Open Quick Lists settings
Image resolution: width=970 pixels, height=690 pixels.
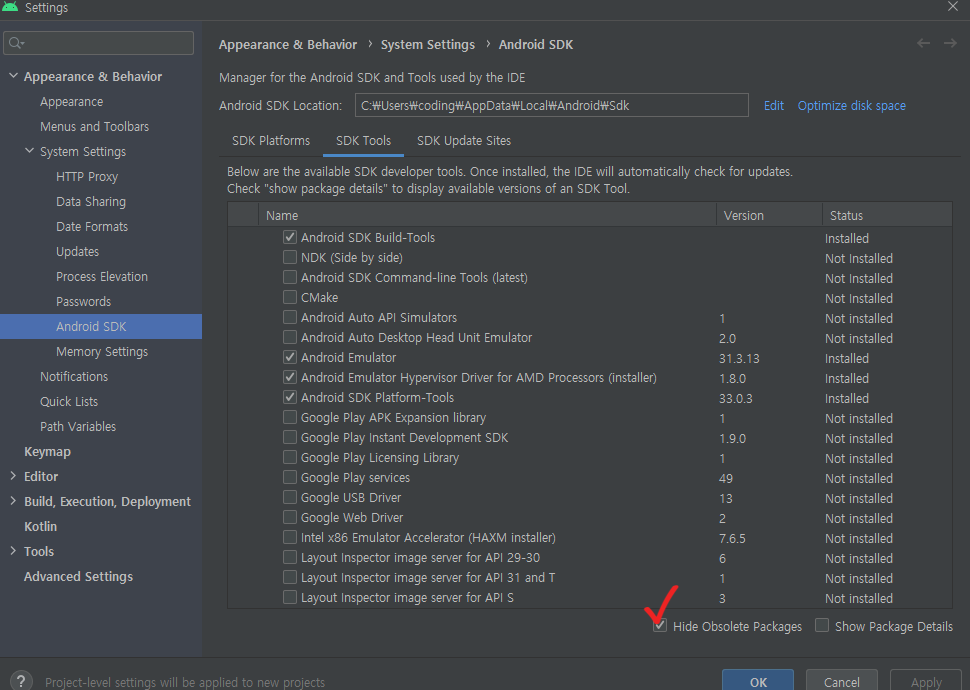point(69,401)
